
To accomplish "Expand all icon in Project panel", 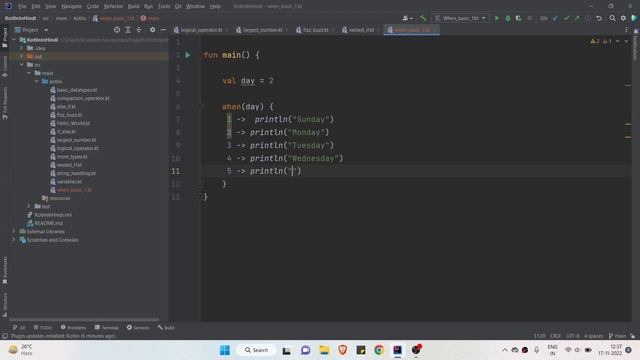I will click(128, 30).
